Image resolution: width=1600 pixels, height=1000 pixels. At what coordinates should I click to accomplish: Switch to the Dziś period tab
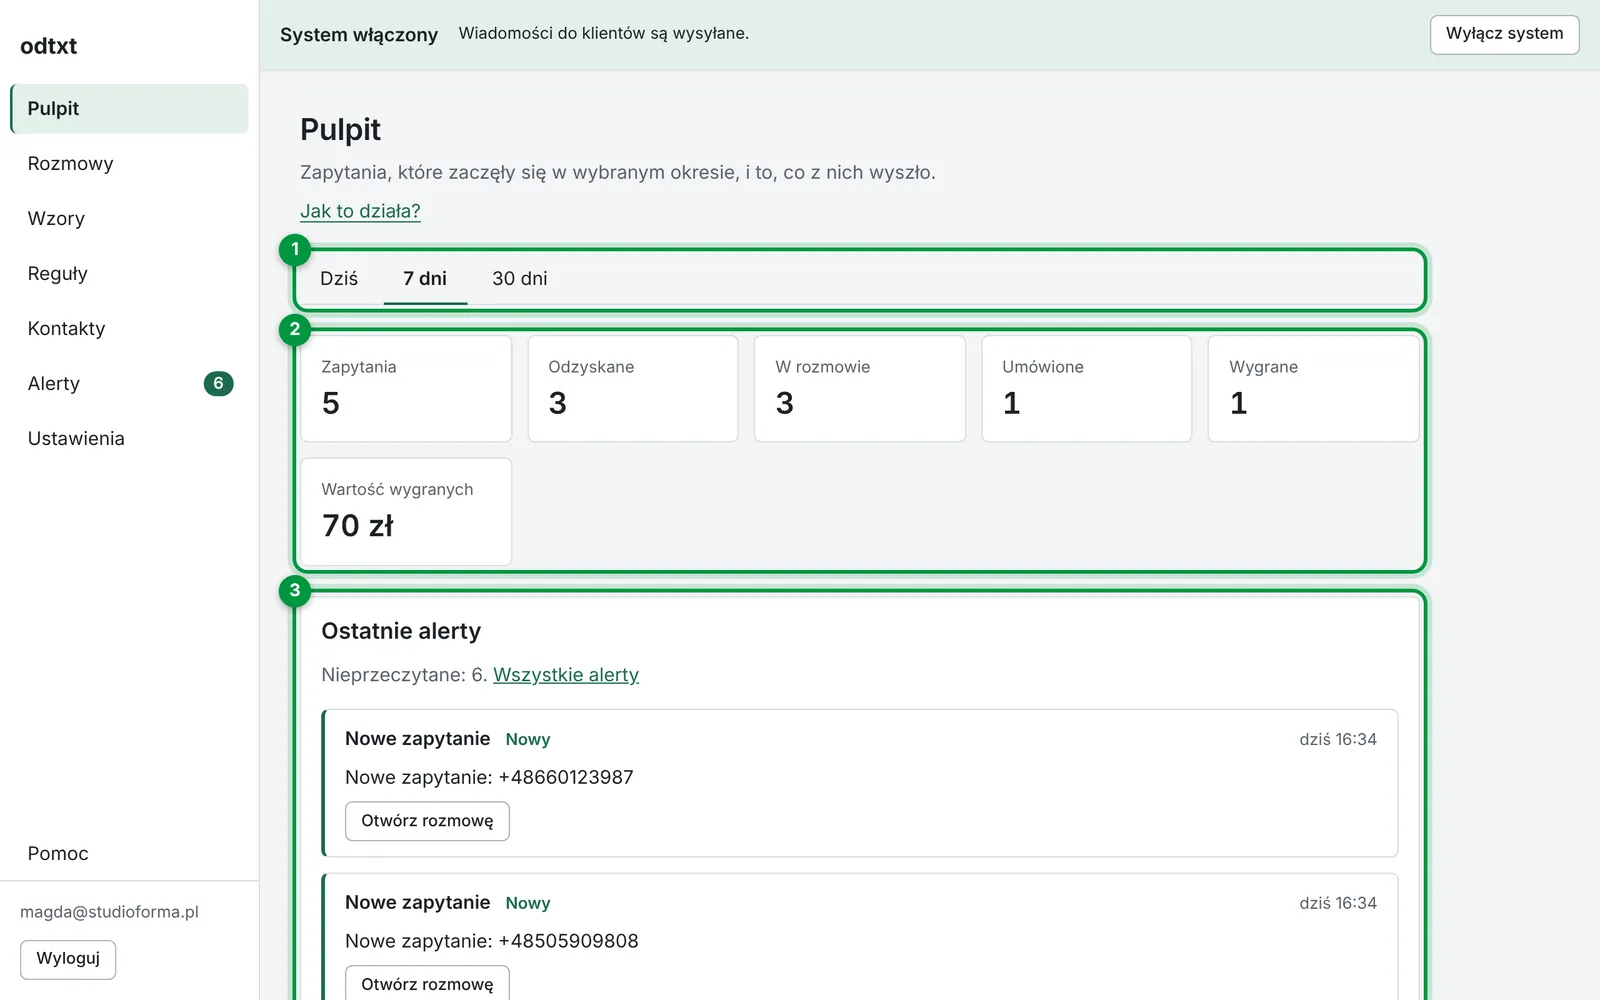(x=339, y=279)
